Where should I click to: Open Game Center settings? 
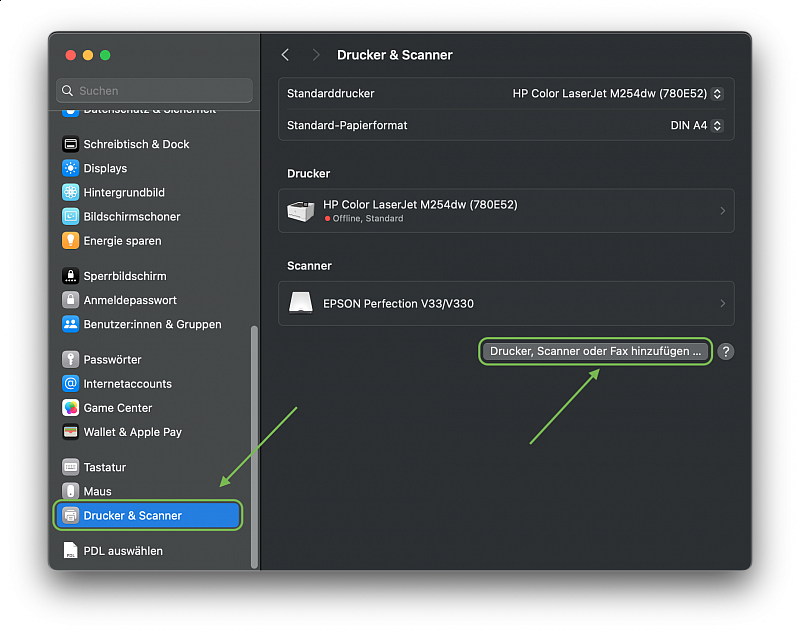[x=148, y=408]
